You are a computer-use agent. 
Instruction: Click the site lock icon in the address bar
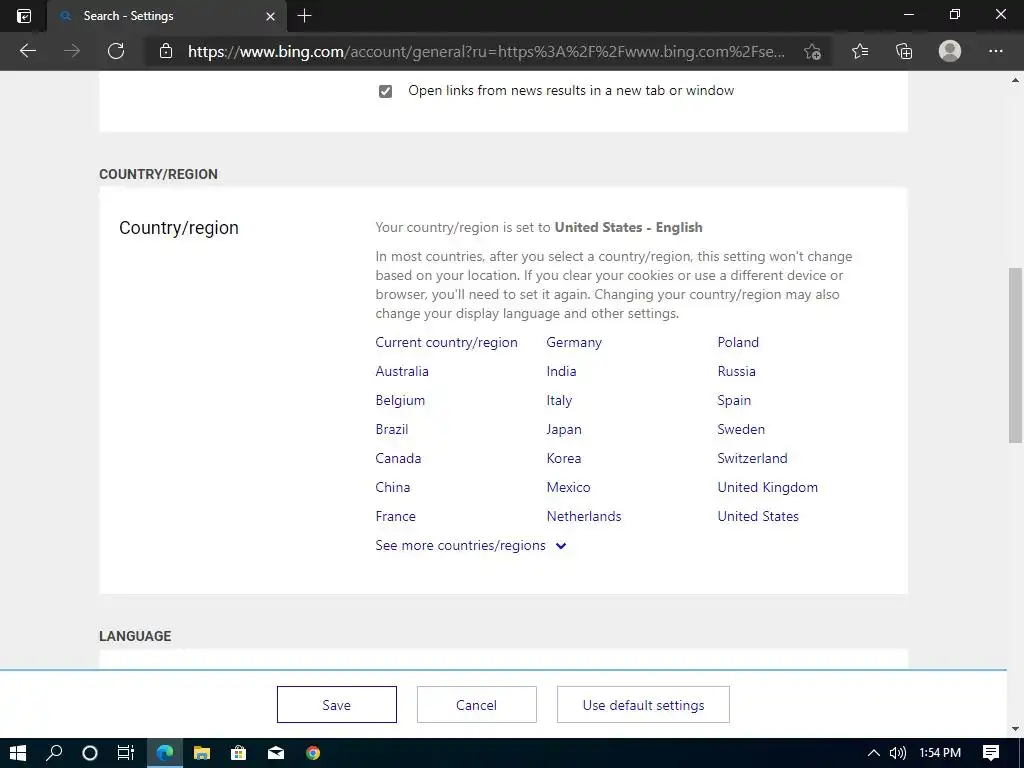point(166,51)
